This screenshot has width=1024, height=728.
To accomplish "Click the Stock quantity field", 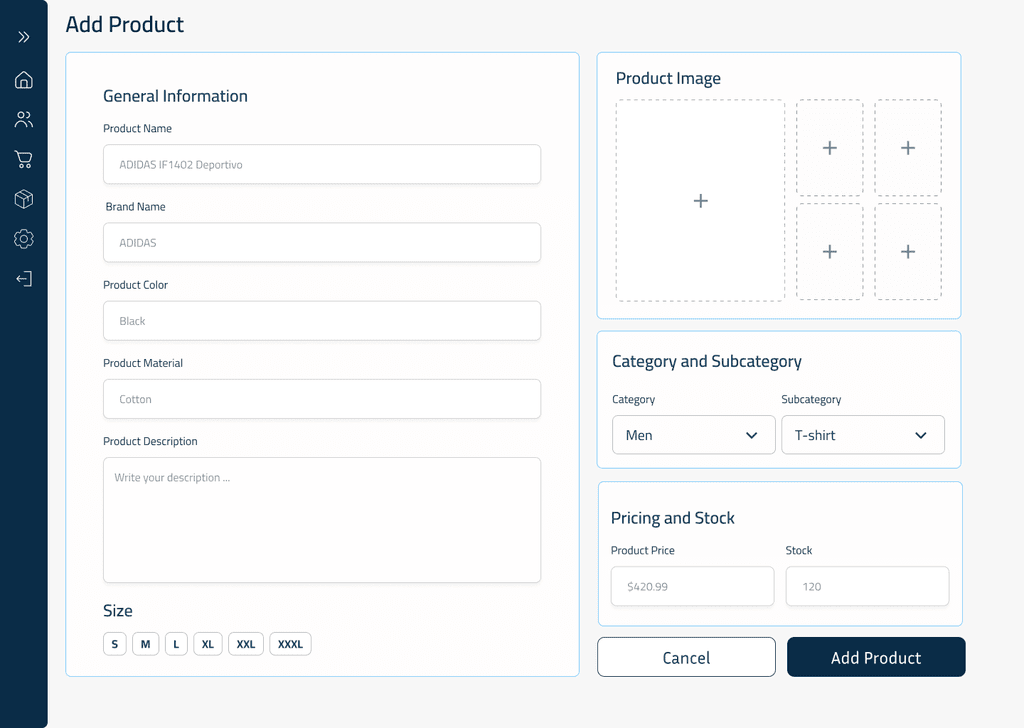I will coord(867,586).
